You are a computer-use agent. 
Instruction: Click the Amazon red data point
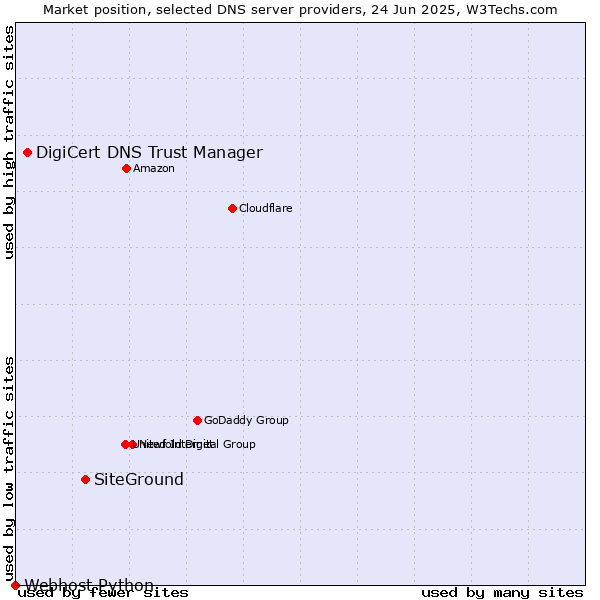[x=127, y=169]
